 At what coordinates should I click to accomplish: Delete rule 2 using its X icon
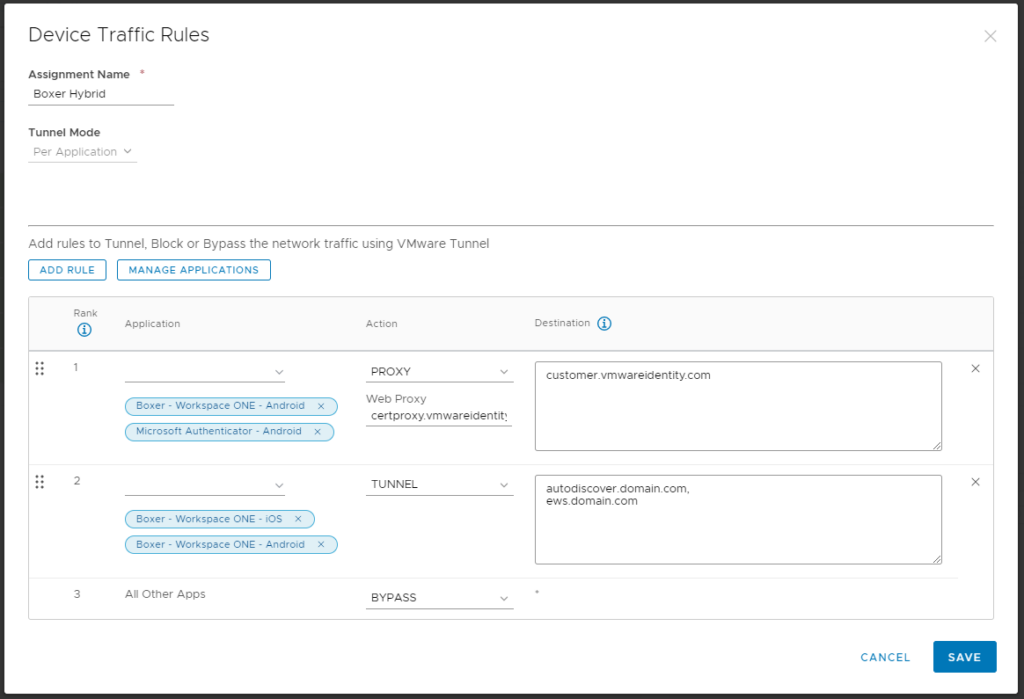point(976,482)
